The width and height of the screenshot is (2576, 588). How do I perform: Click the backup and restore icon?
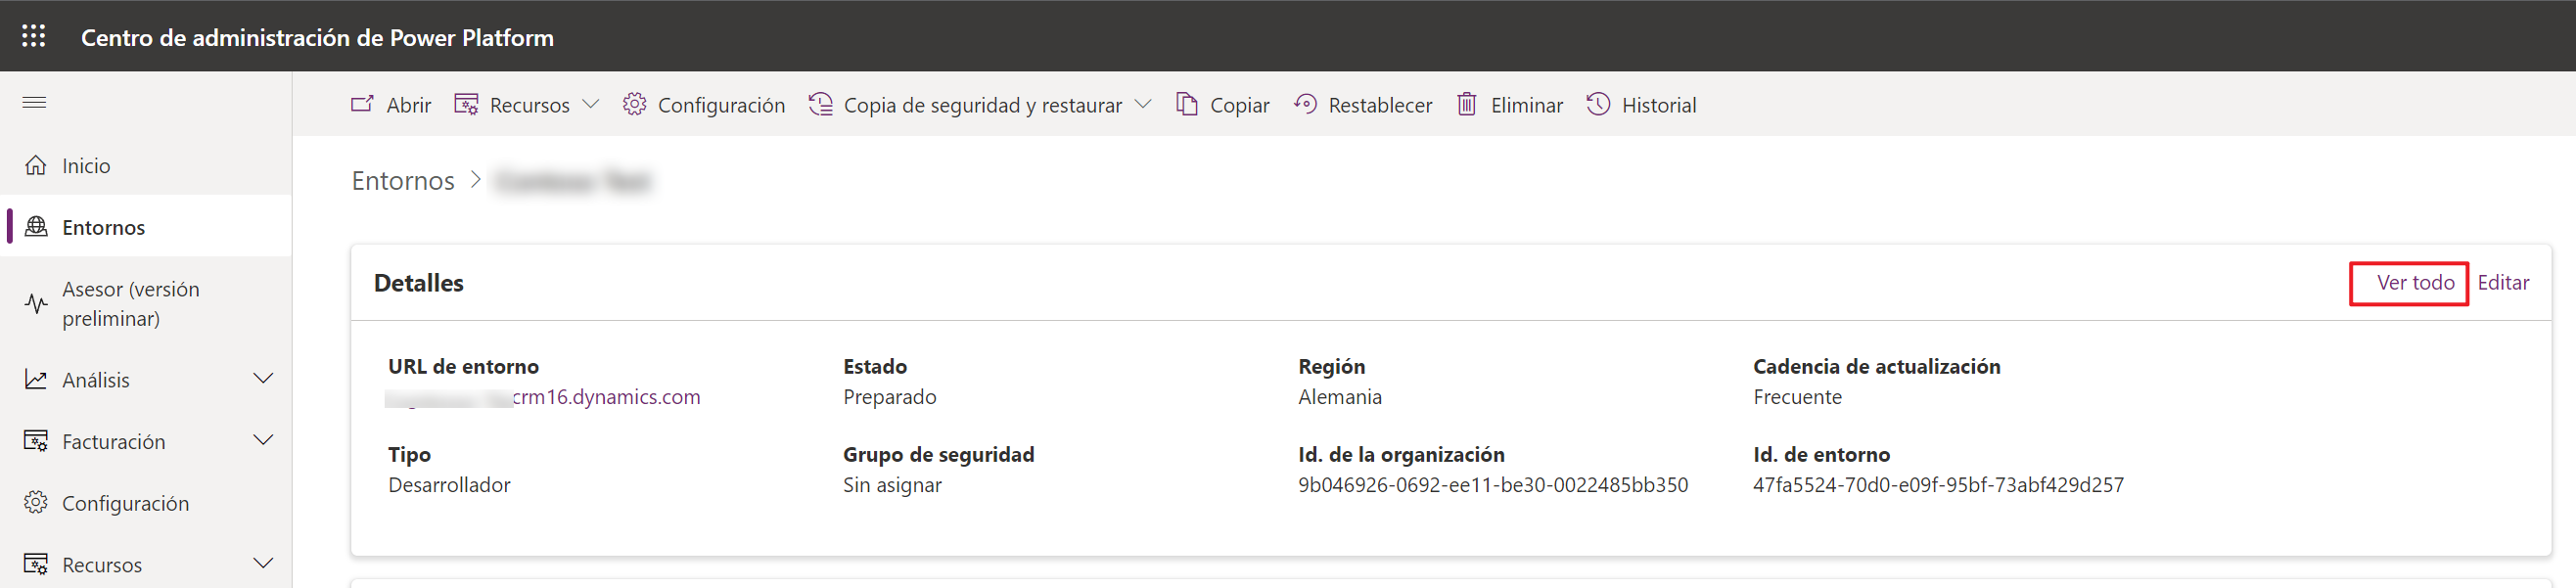pyautogui.click(x=820, y=104)
